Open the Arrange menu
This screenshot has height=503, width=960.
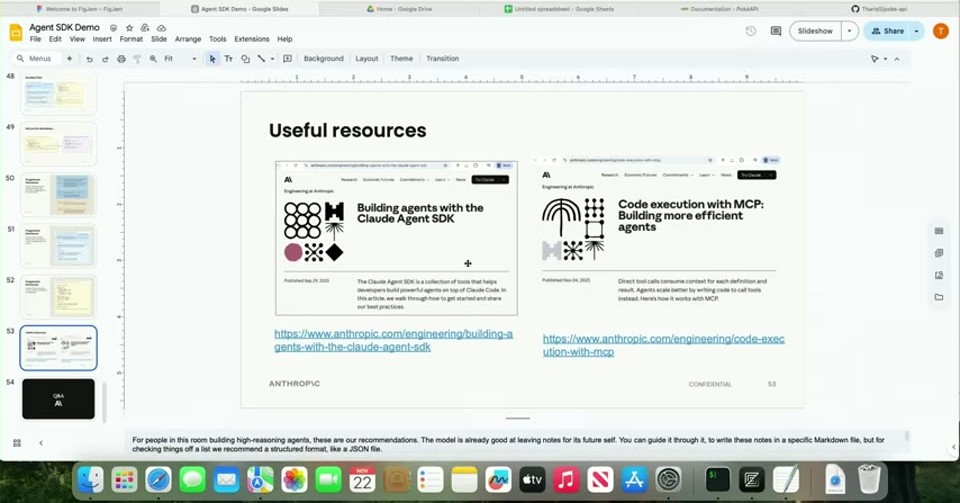click(188, 39)
